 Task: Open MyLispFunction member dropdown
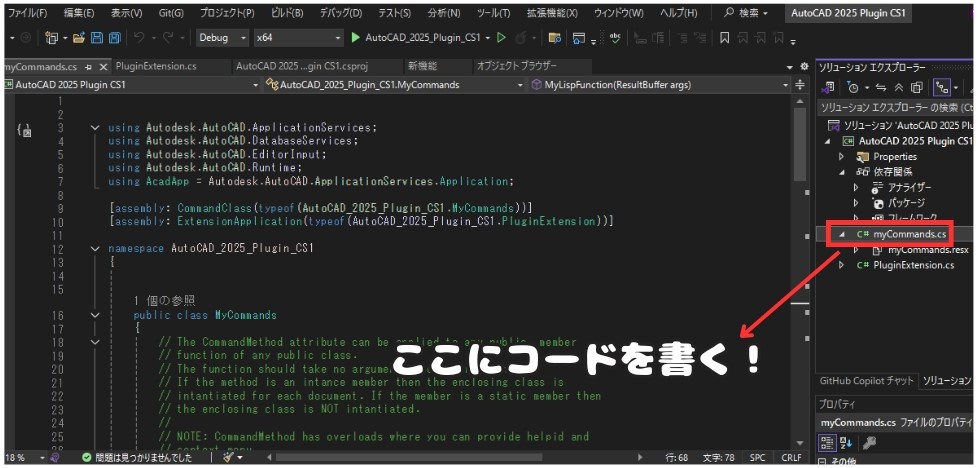[660, 84]
